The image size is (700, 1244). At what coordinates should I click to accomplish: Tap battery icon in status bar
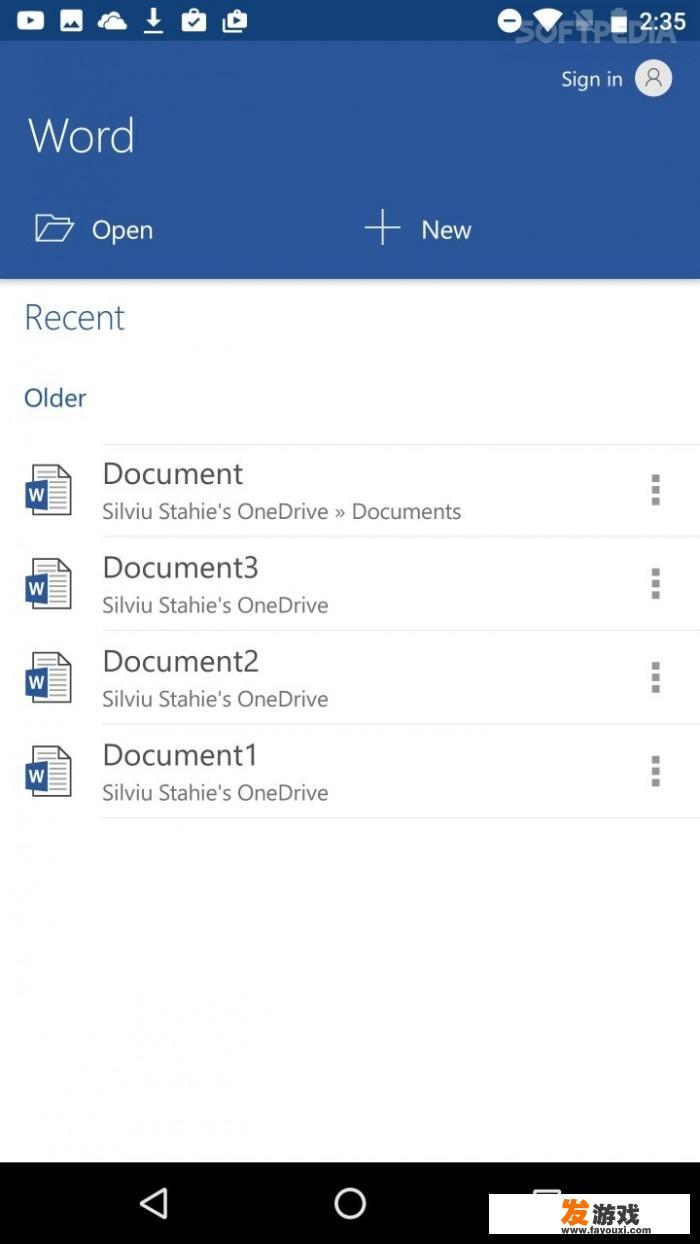pyautogui.click(x=620, y=20)
